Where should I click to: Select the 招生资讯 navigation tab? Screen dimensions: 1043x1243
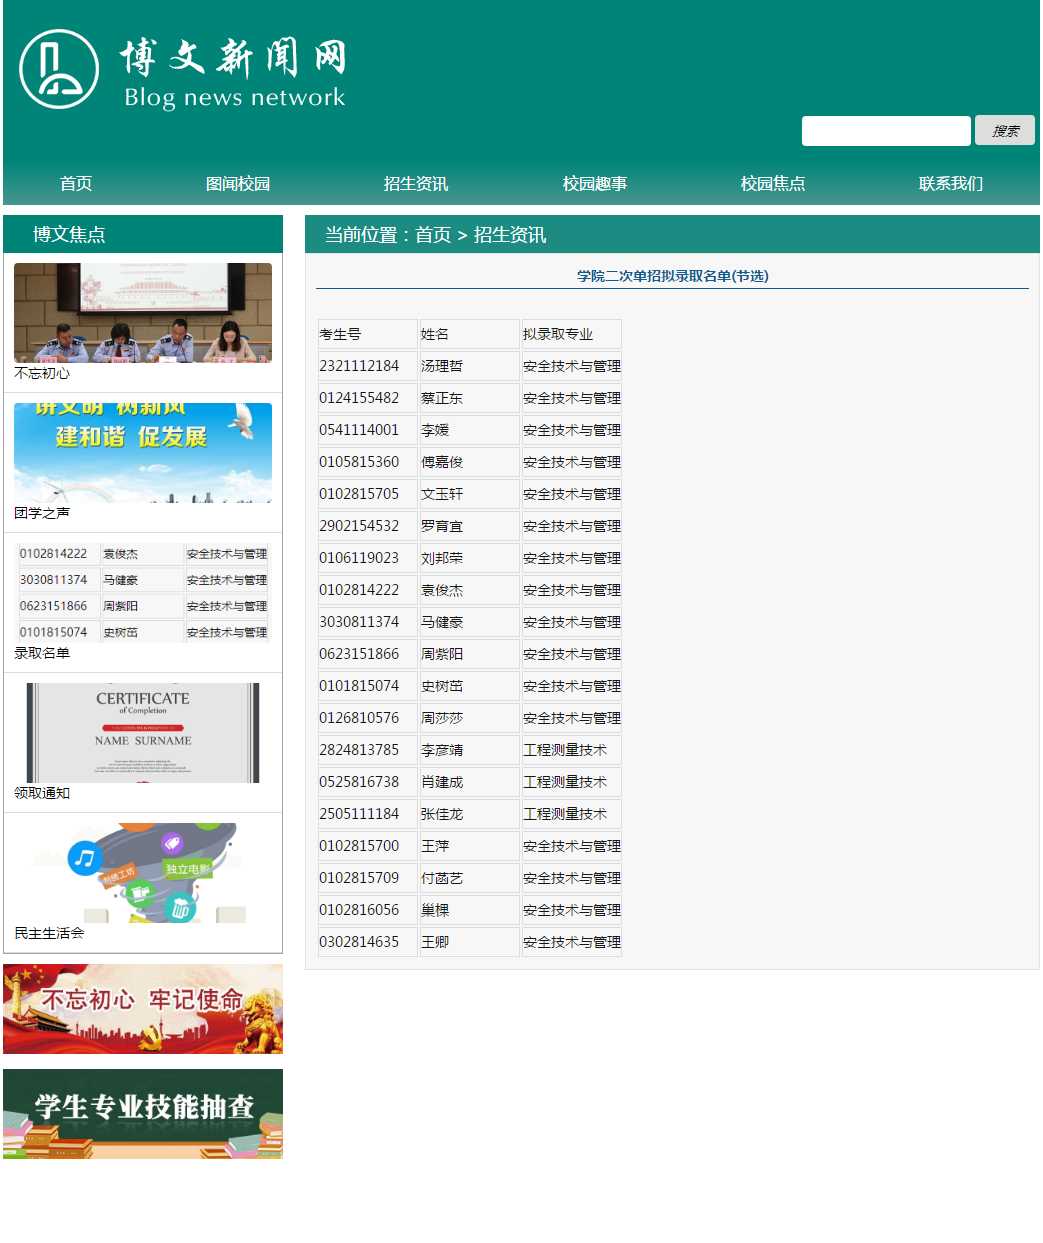click(416, 184)
